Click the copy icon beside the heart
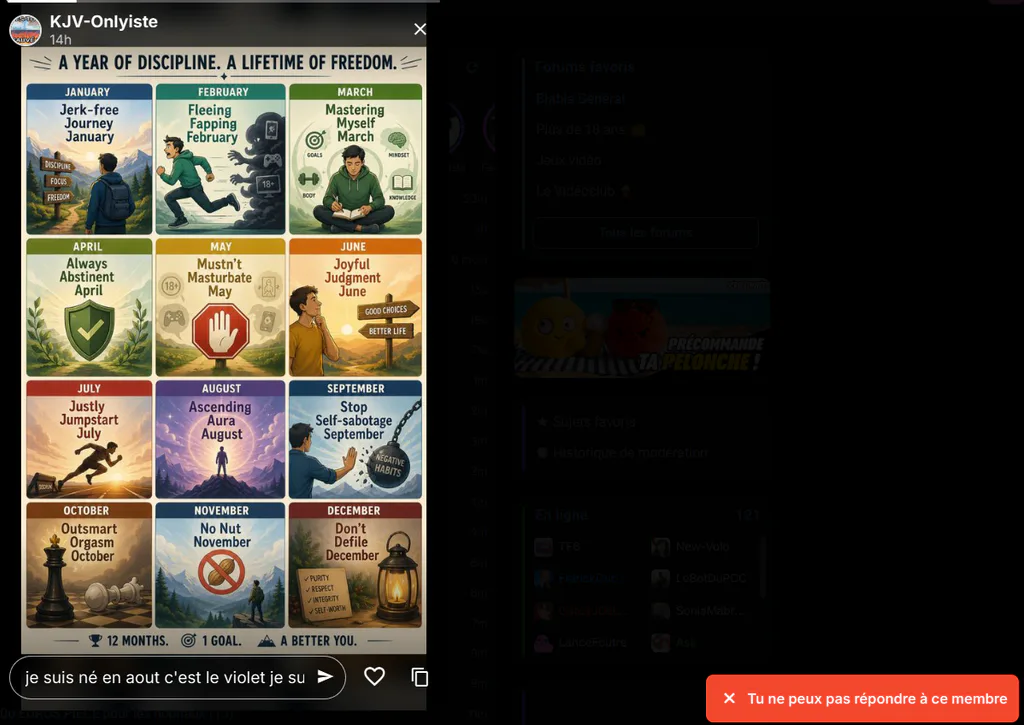 click(x=420, y=677)
